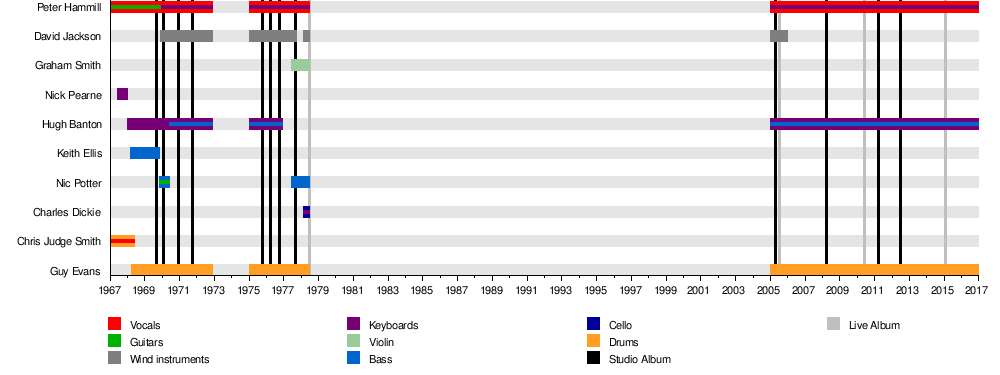Select the gray Wind instruments legend swatch
This screenshot has height=375, width=1000.
[115, 358]
